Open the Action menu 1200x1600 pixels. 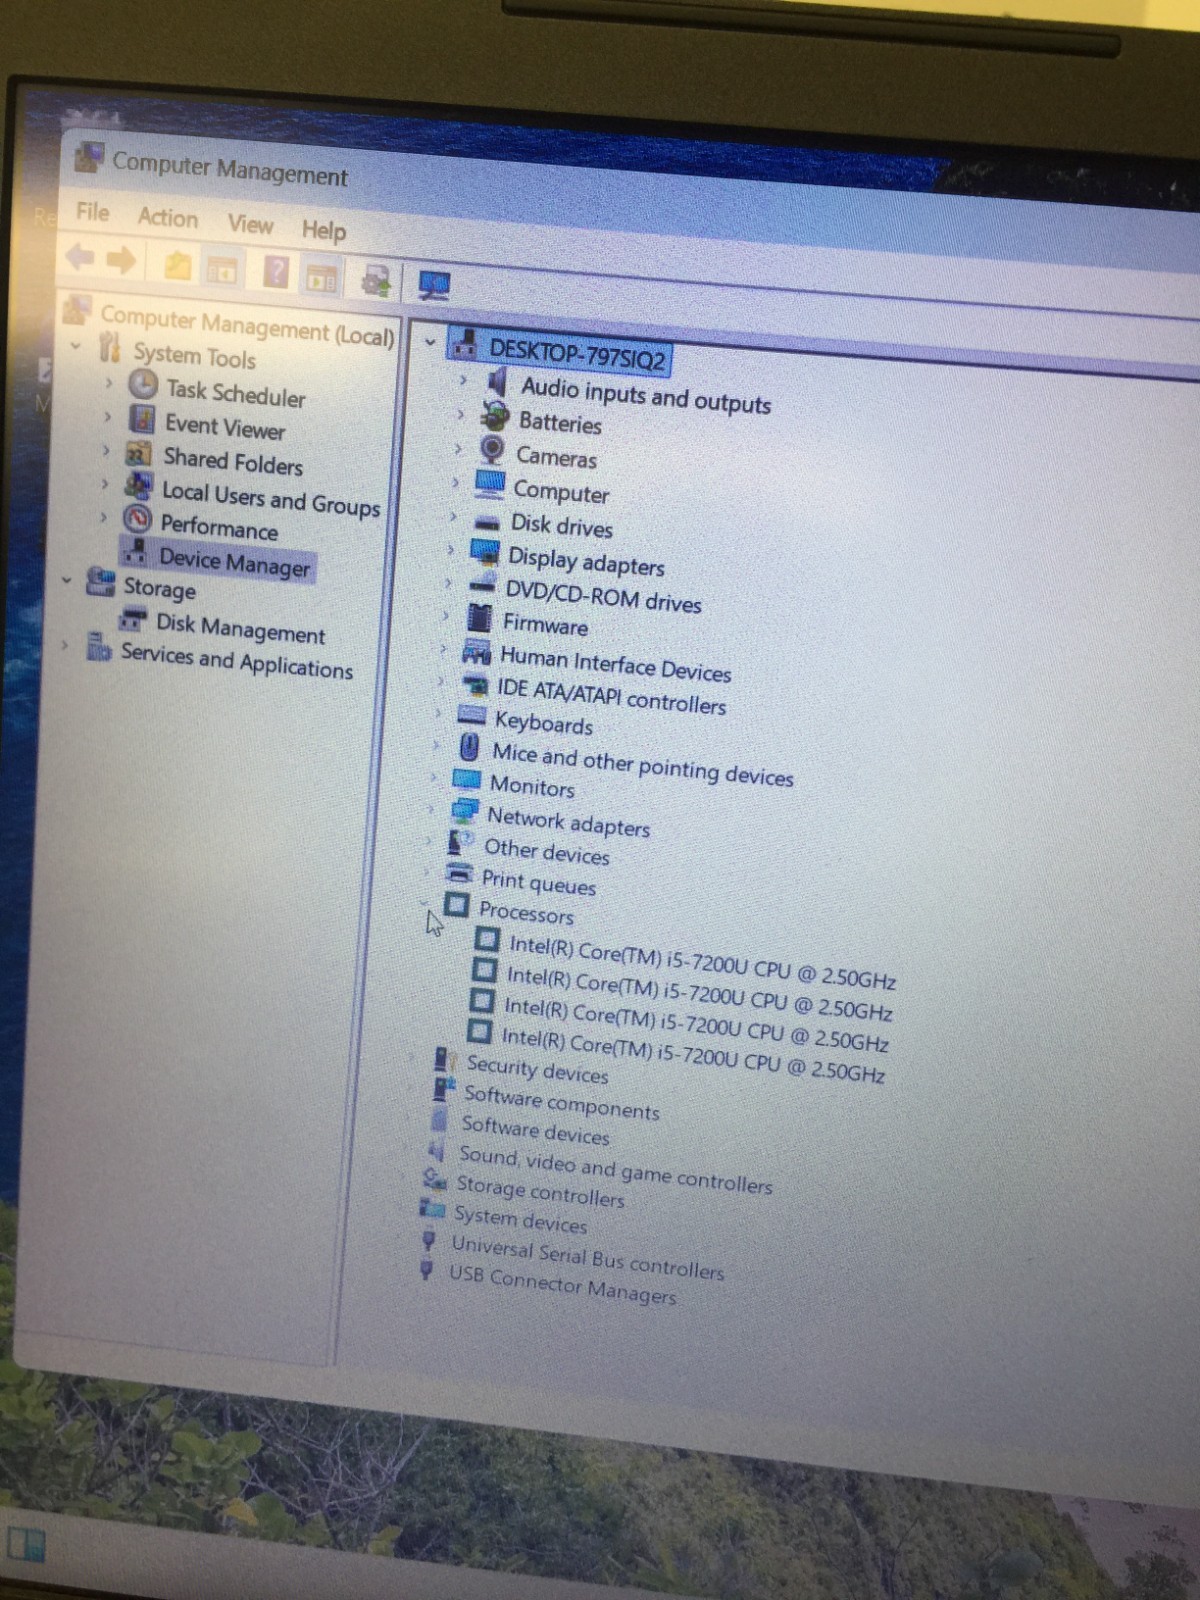(x=168, y=217)
